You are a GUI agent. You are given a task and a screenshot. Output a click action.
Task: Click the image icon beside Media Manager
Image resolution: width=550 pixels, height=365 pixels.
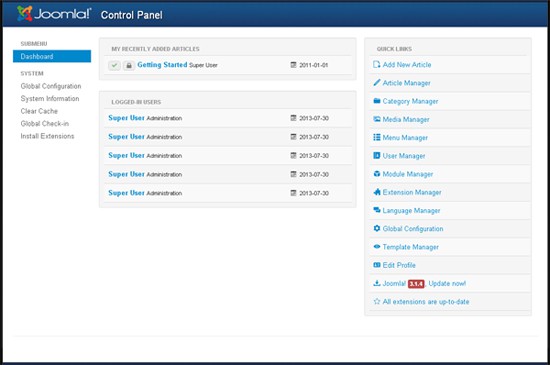tap(377, 119)
